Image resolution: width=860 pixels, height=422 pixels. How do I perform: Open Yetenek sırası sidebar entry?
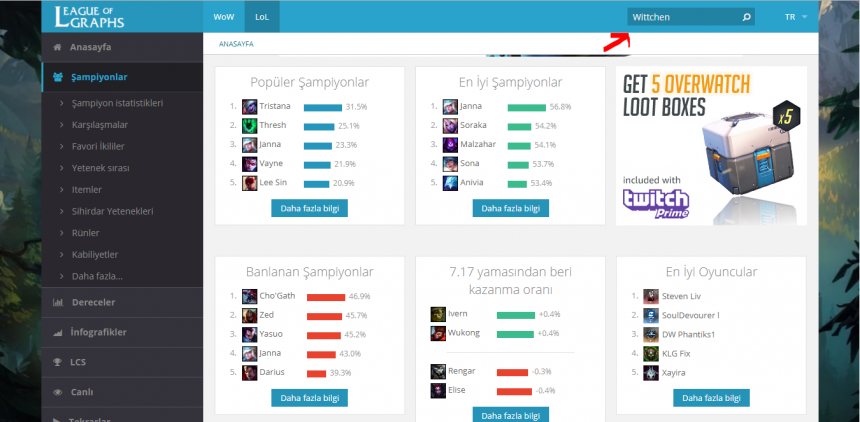coord(100,168)
